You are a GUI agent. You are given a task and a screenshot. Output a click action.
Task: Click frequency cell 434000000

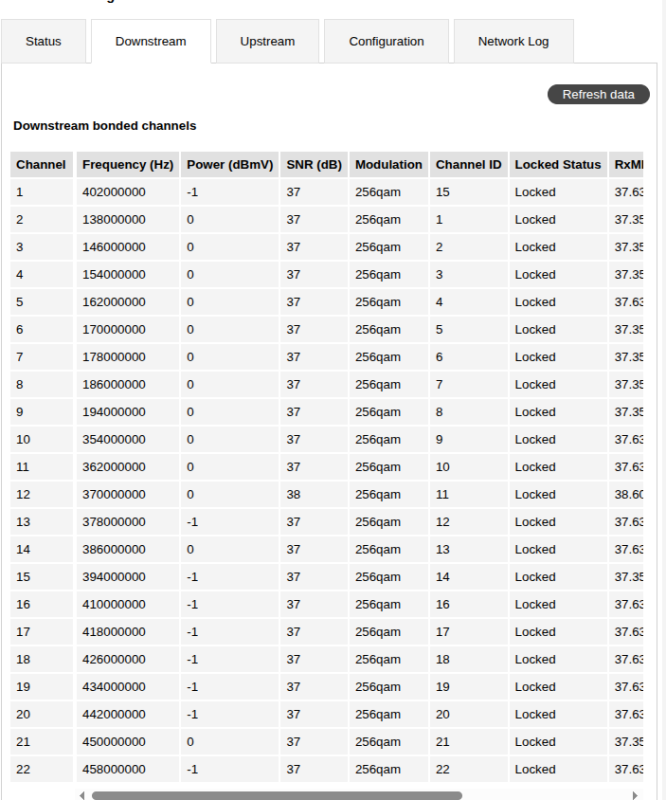tap(128, 687)
